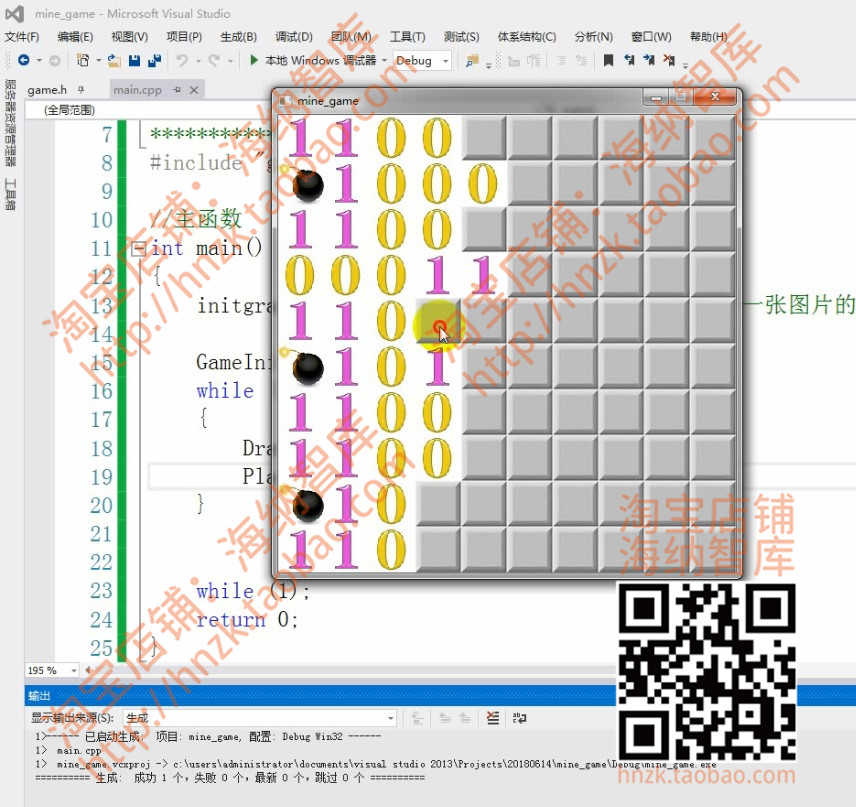This screenshot has width=856, height=807.
Task: Open the Redo history dropdown arrow
Action: [230, 61]
